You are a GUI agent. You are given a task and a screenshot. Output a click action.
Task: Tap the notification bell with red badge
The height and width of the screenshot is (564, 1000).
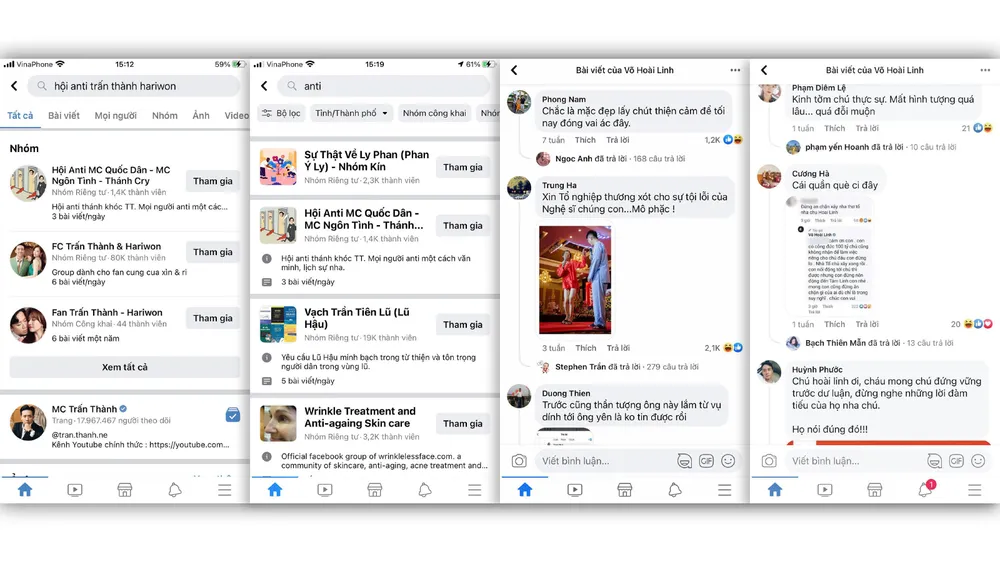coord(925,489)
